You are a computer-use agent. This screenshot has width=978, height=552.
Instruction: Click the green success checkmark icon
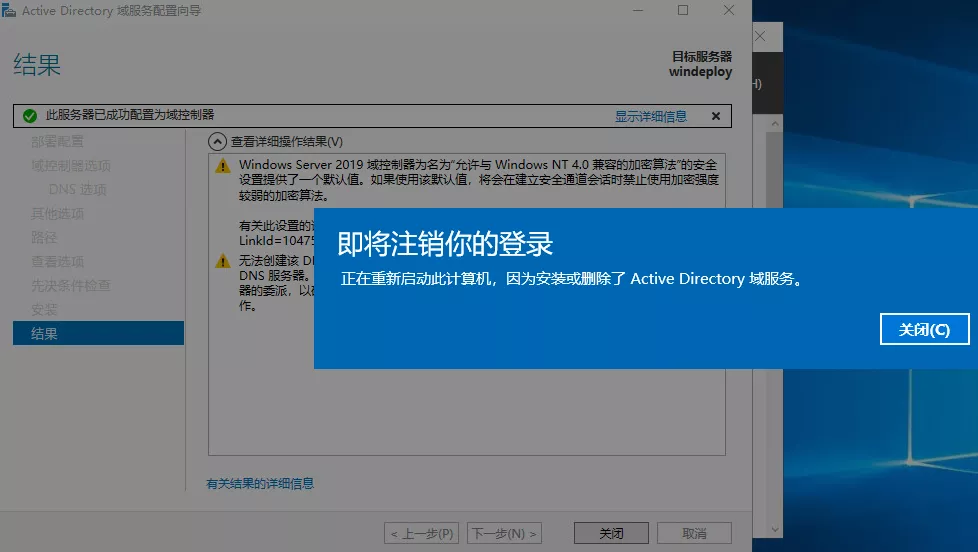tap(29, 116)
